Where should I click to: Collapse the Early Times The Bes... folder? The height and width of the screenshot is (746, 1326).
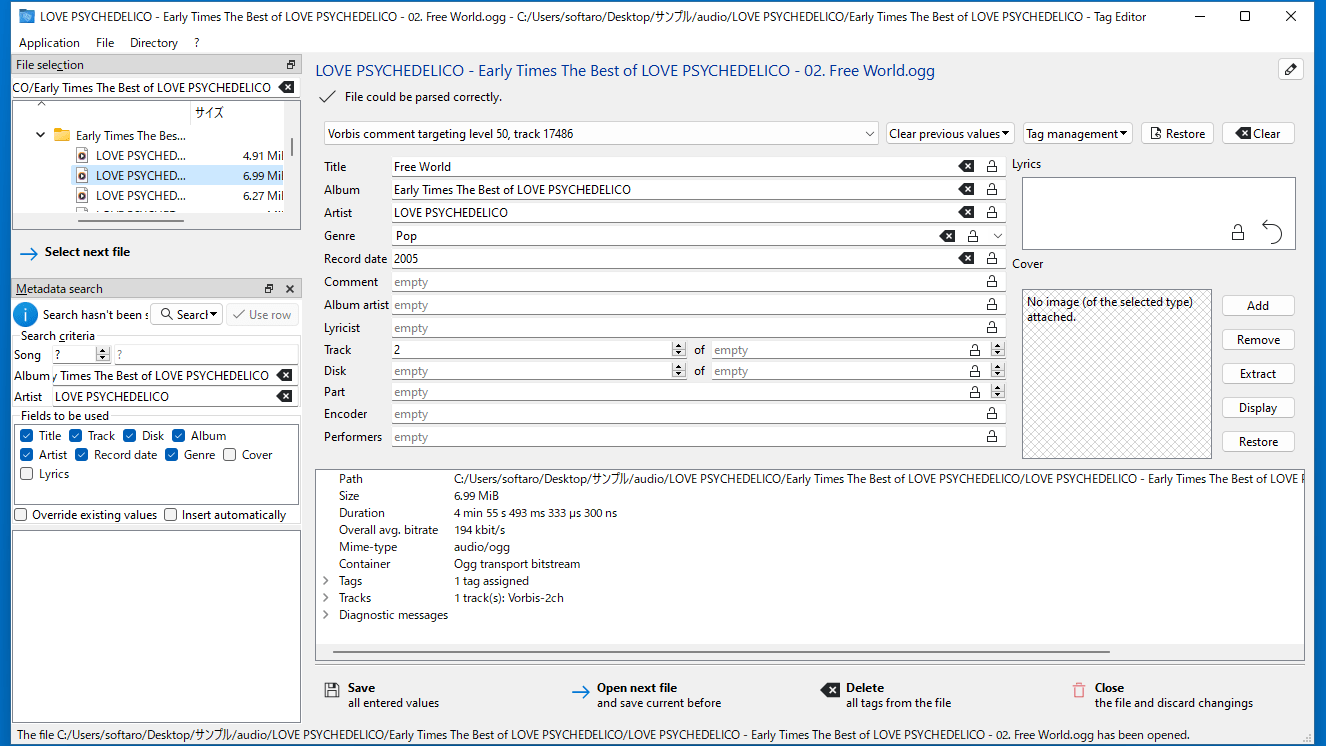click(x=40, y=135)
